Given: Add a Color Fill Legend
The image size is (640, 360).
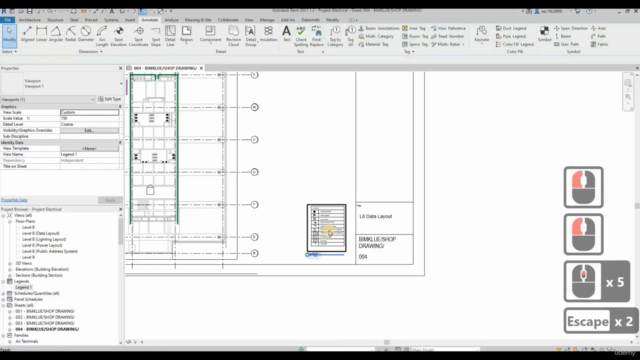Looking at the screenshot, I should tap(514, 44).
